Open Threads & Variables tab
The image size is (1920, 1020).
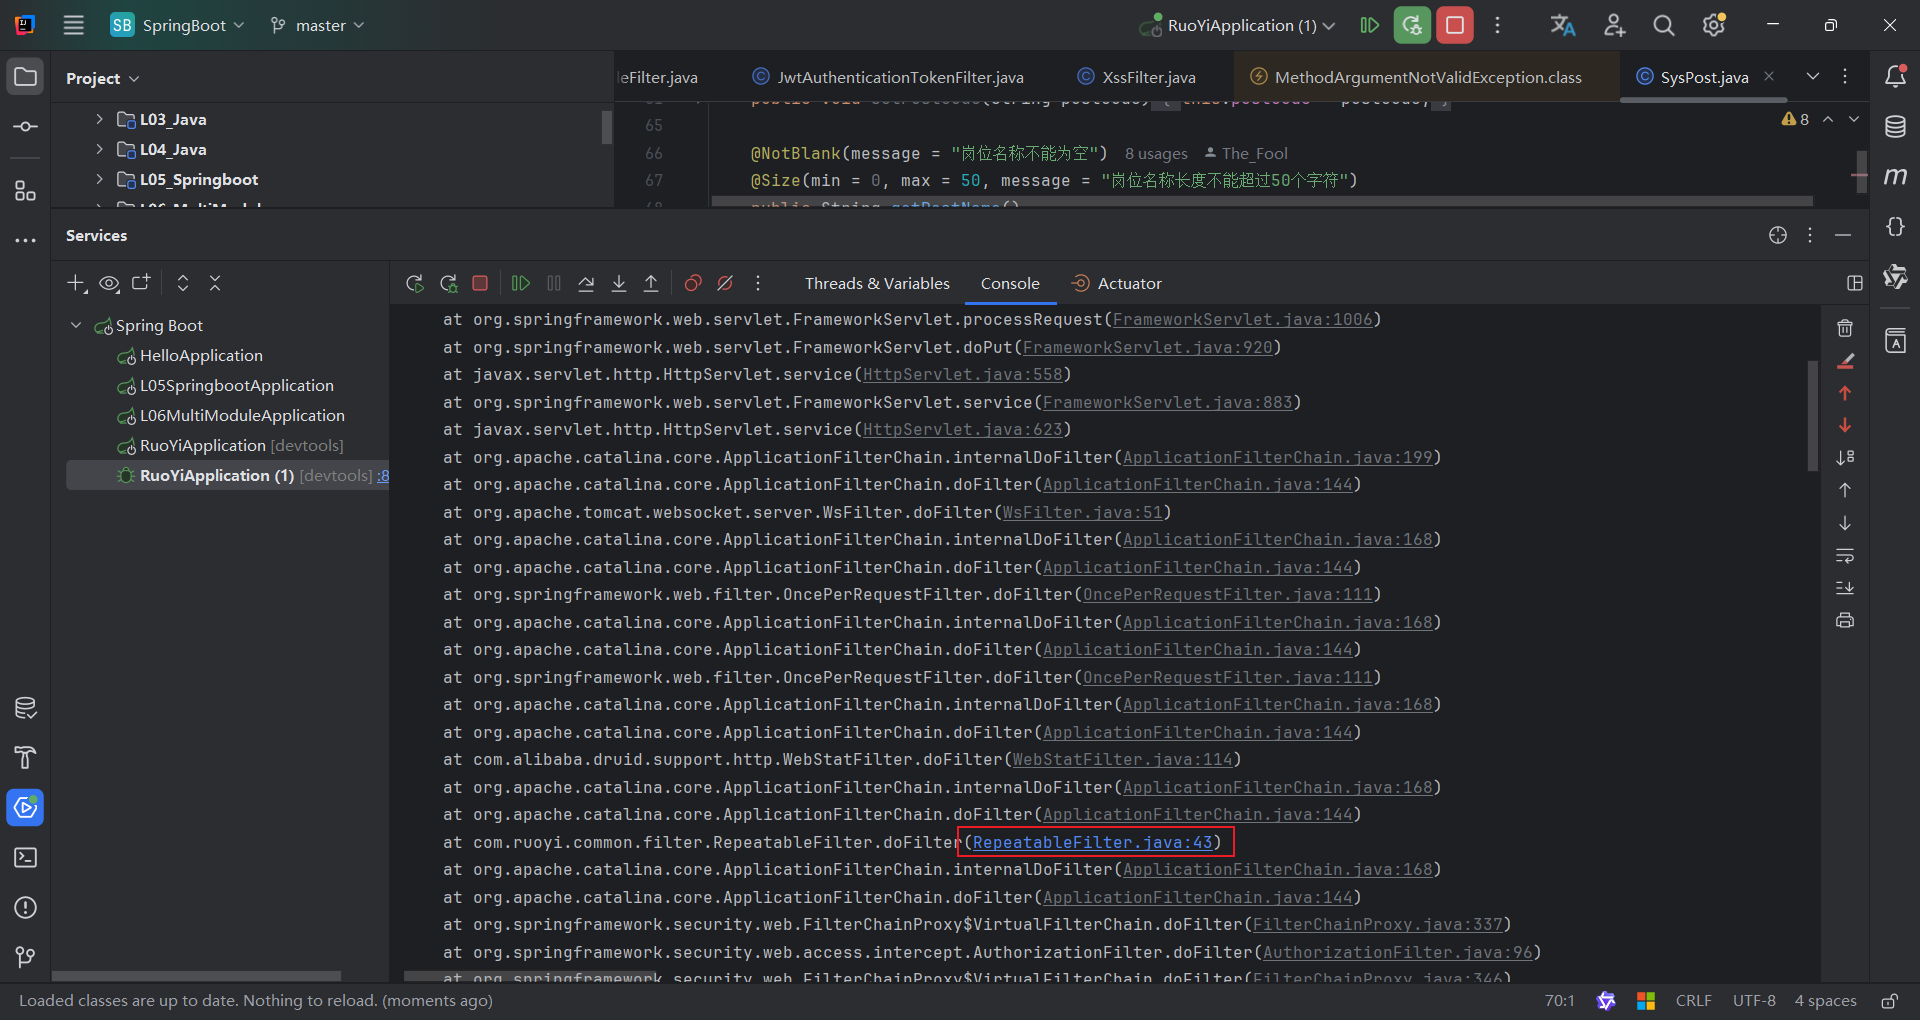877,284
